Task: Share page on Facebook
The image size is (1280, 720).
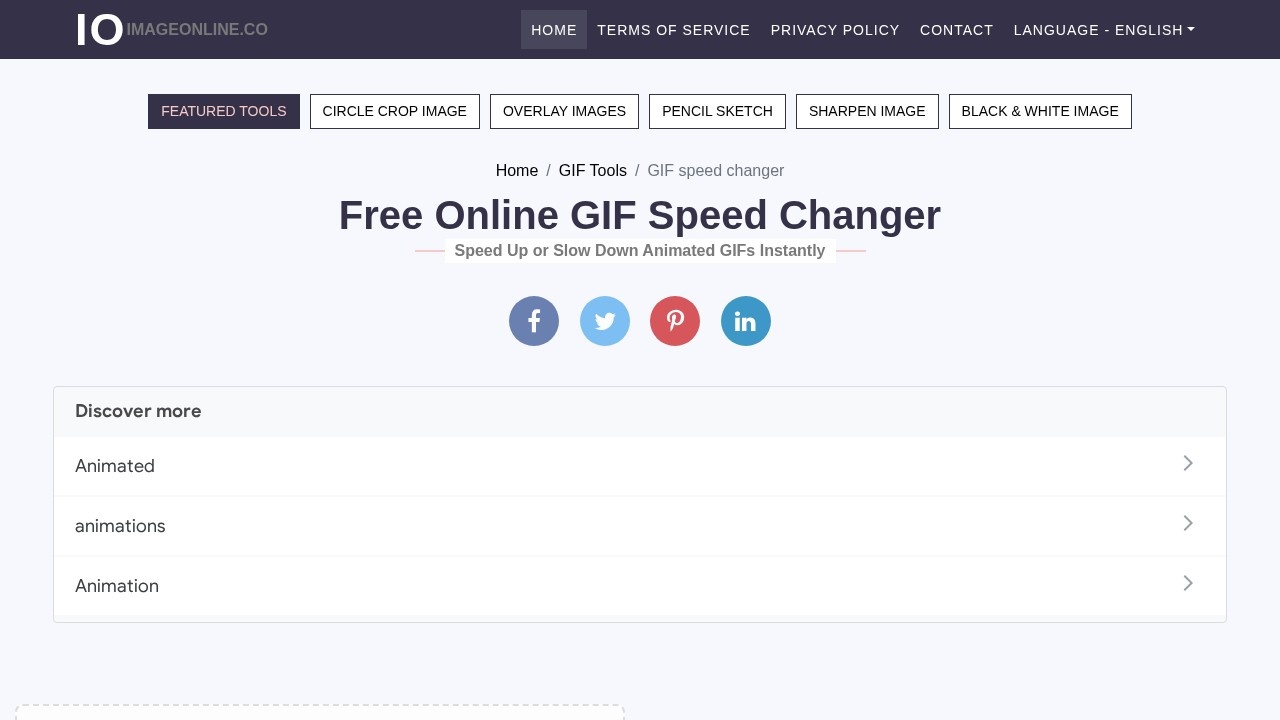Action: pyautogui.click(x=534, y=321)
